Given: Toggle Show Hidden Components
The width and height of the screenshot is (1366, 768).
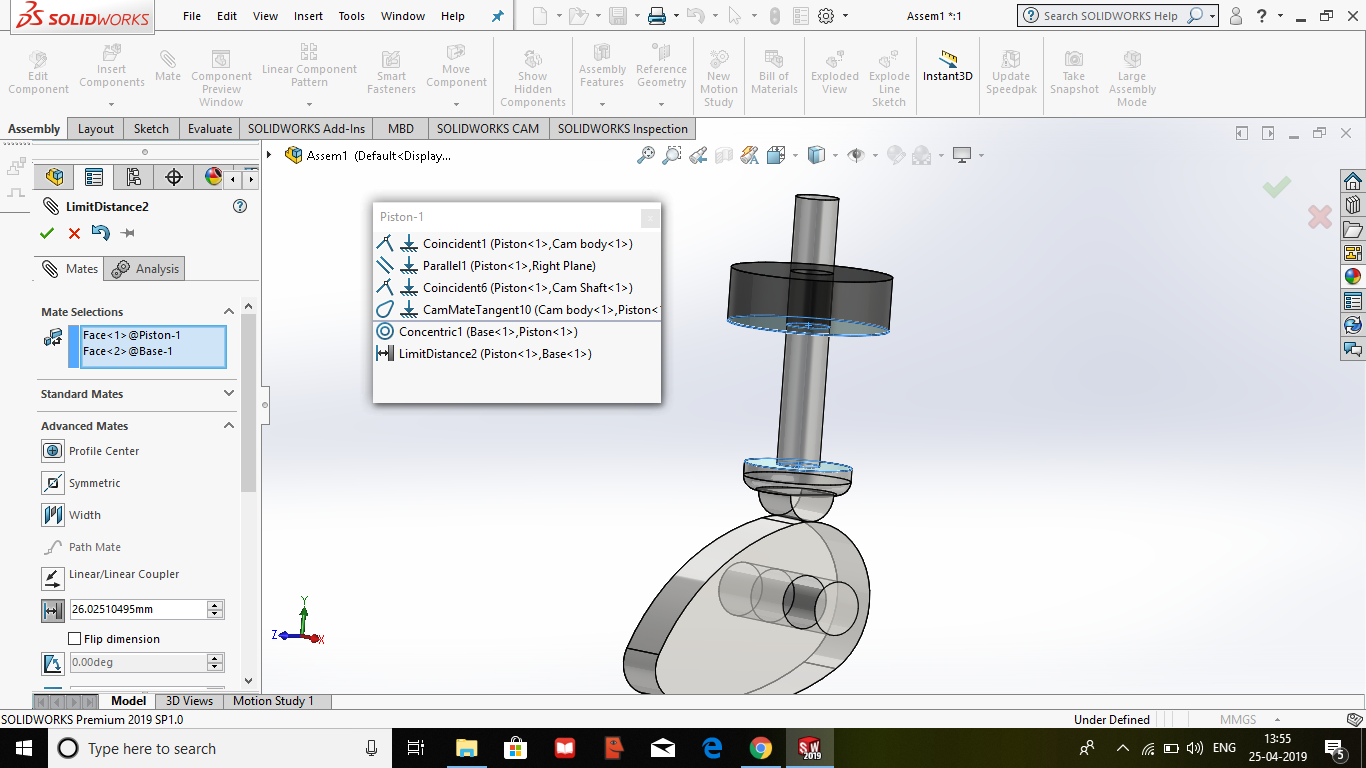Looking at the screenshot, I should [x=533, y=70].
